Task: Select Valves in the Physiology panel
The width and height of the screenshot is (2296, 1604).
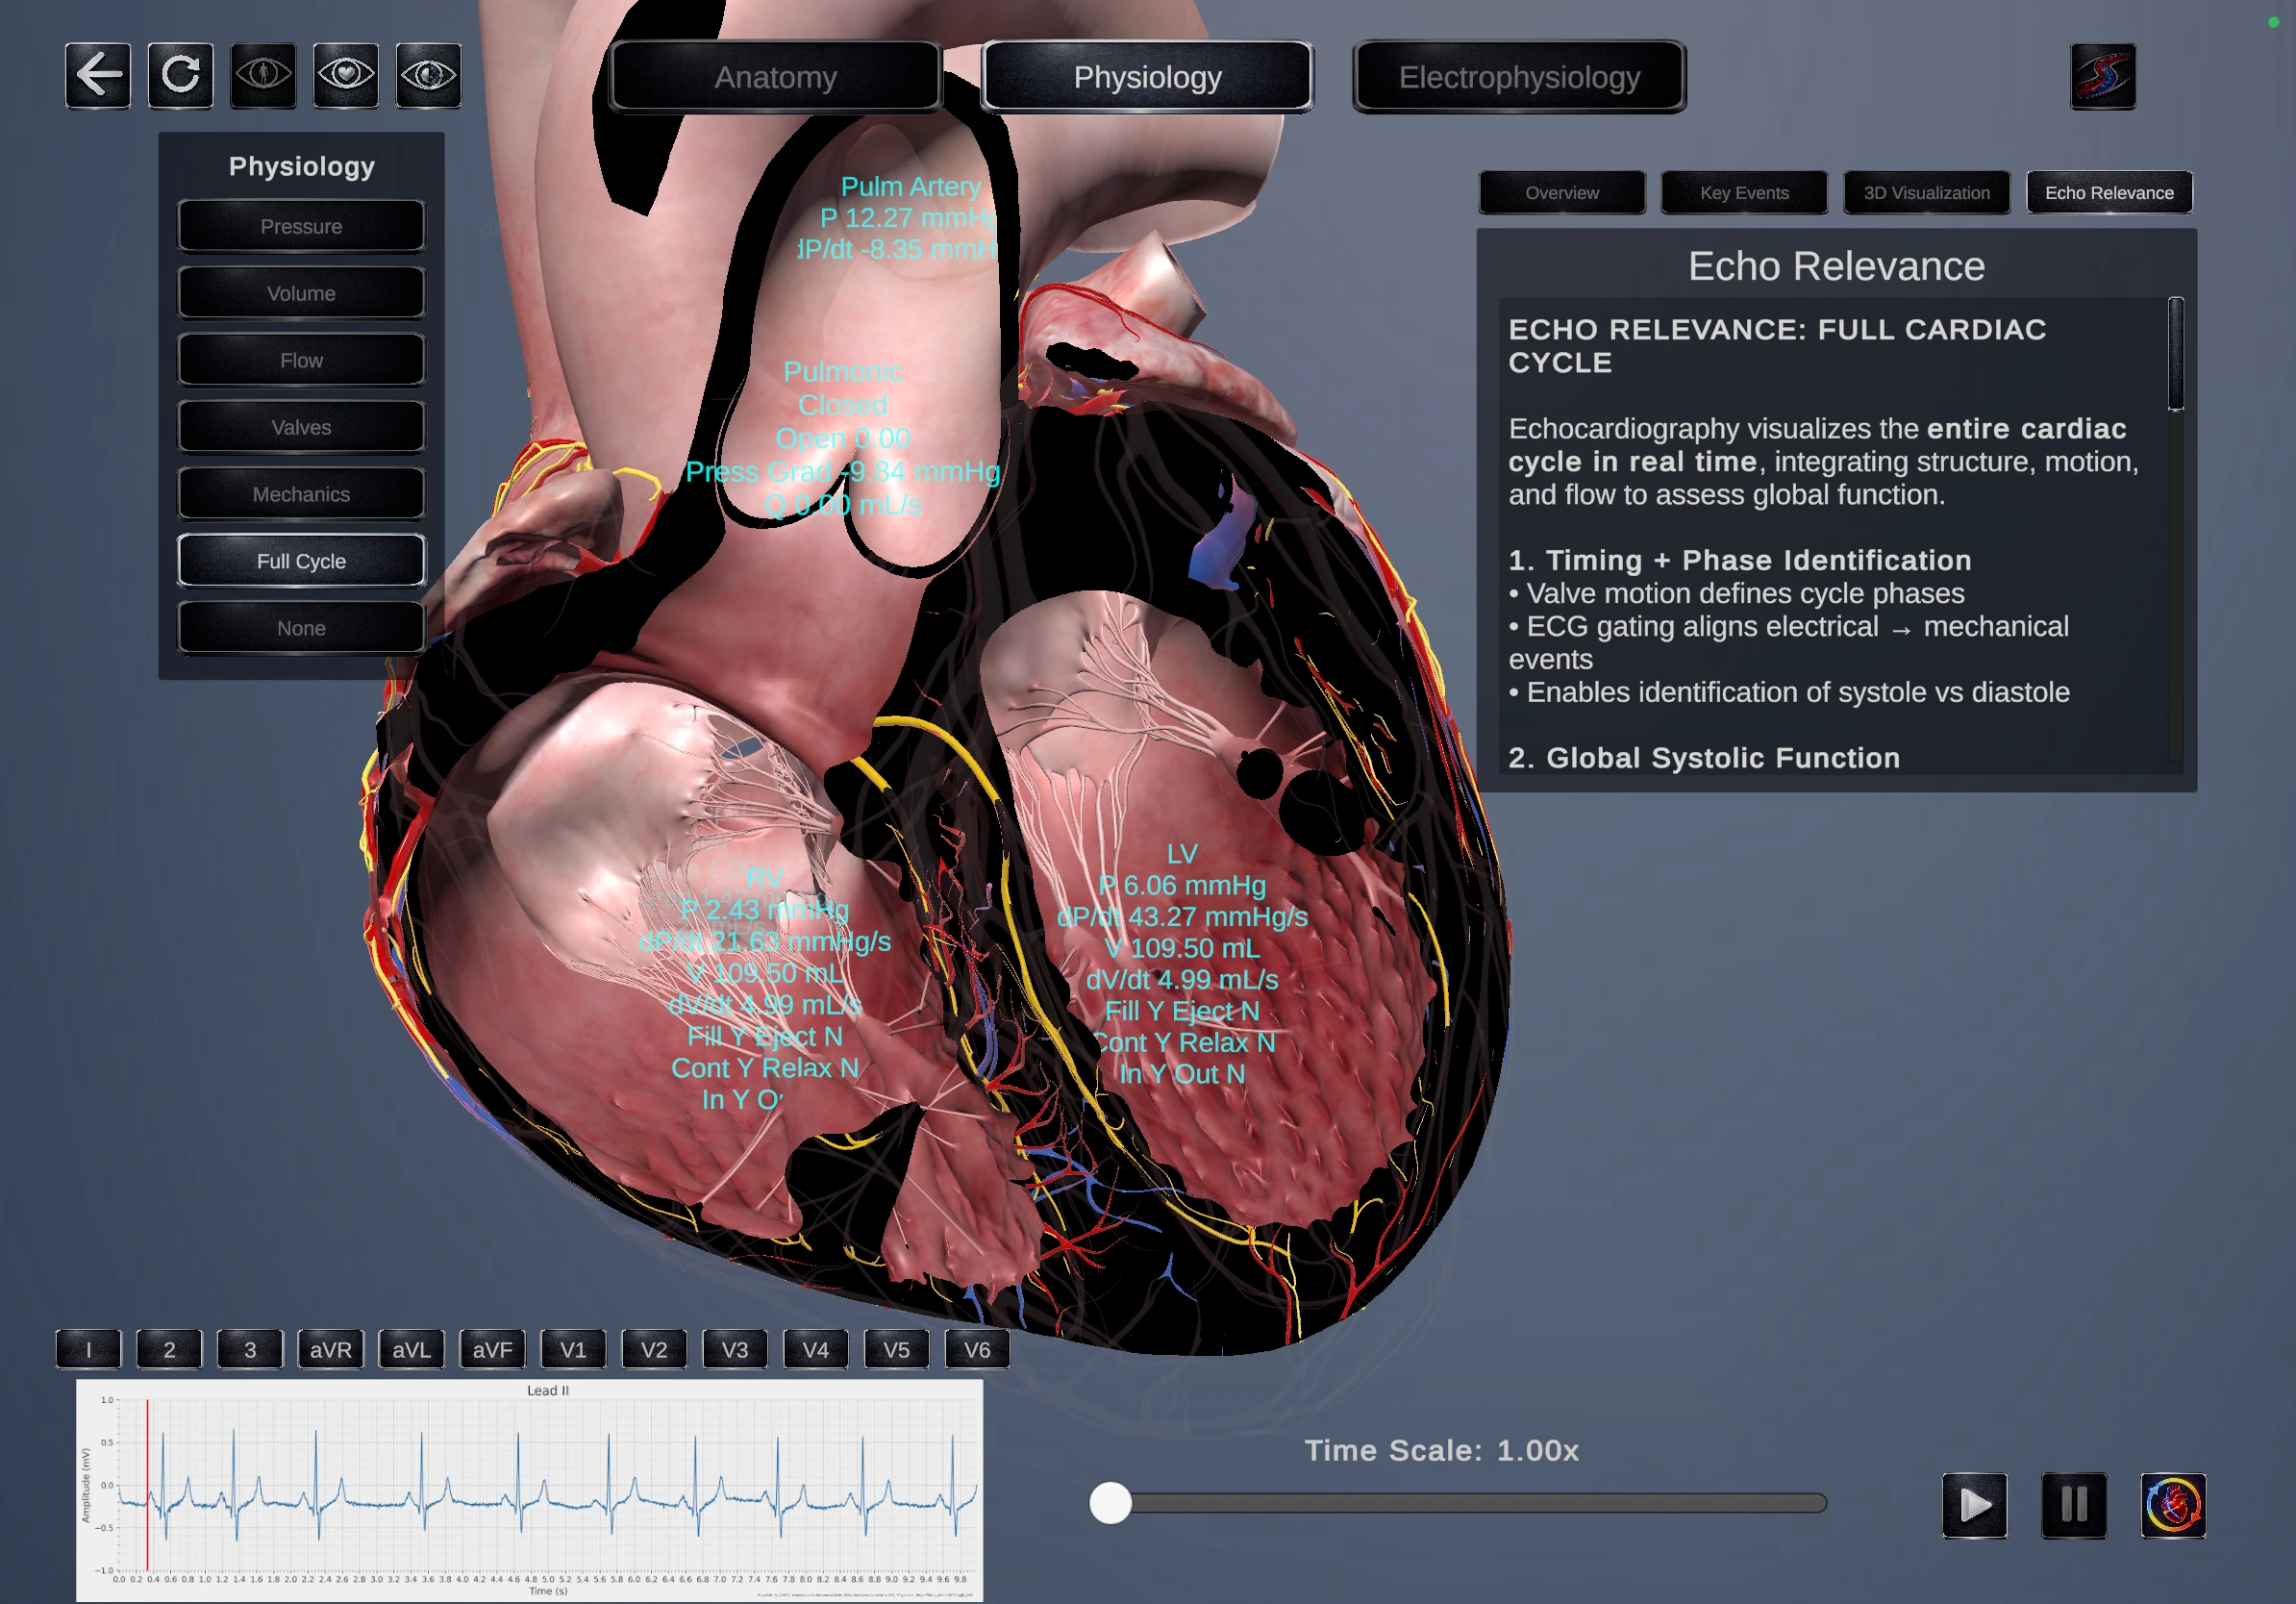Action: coord(301,427)
